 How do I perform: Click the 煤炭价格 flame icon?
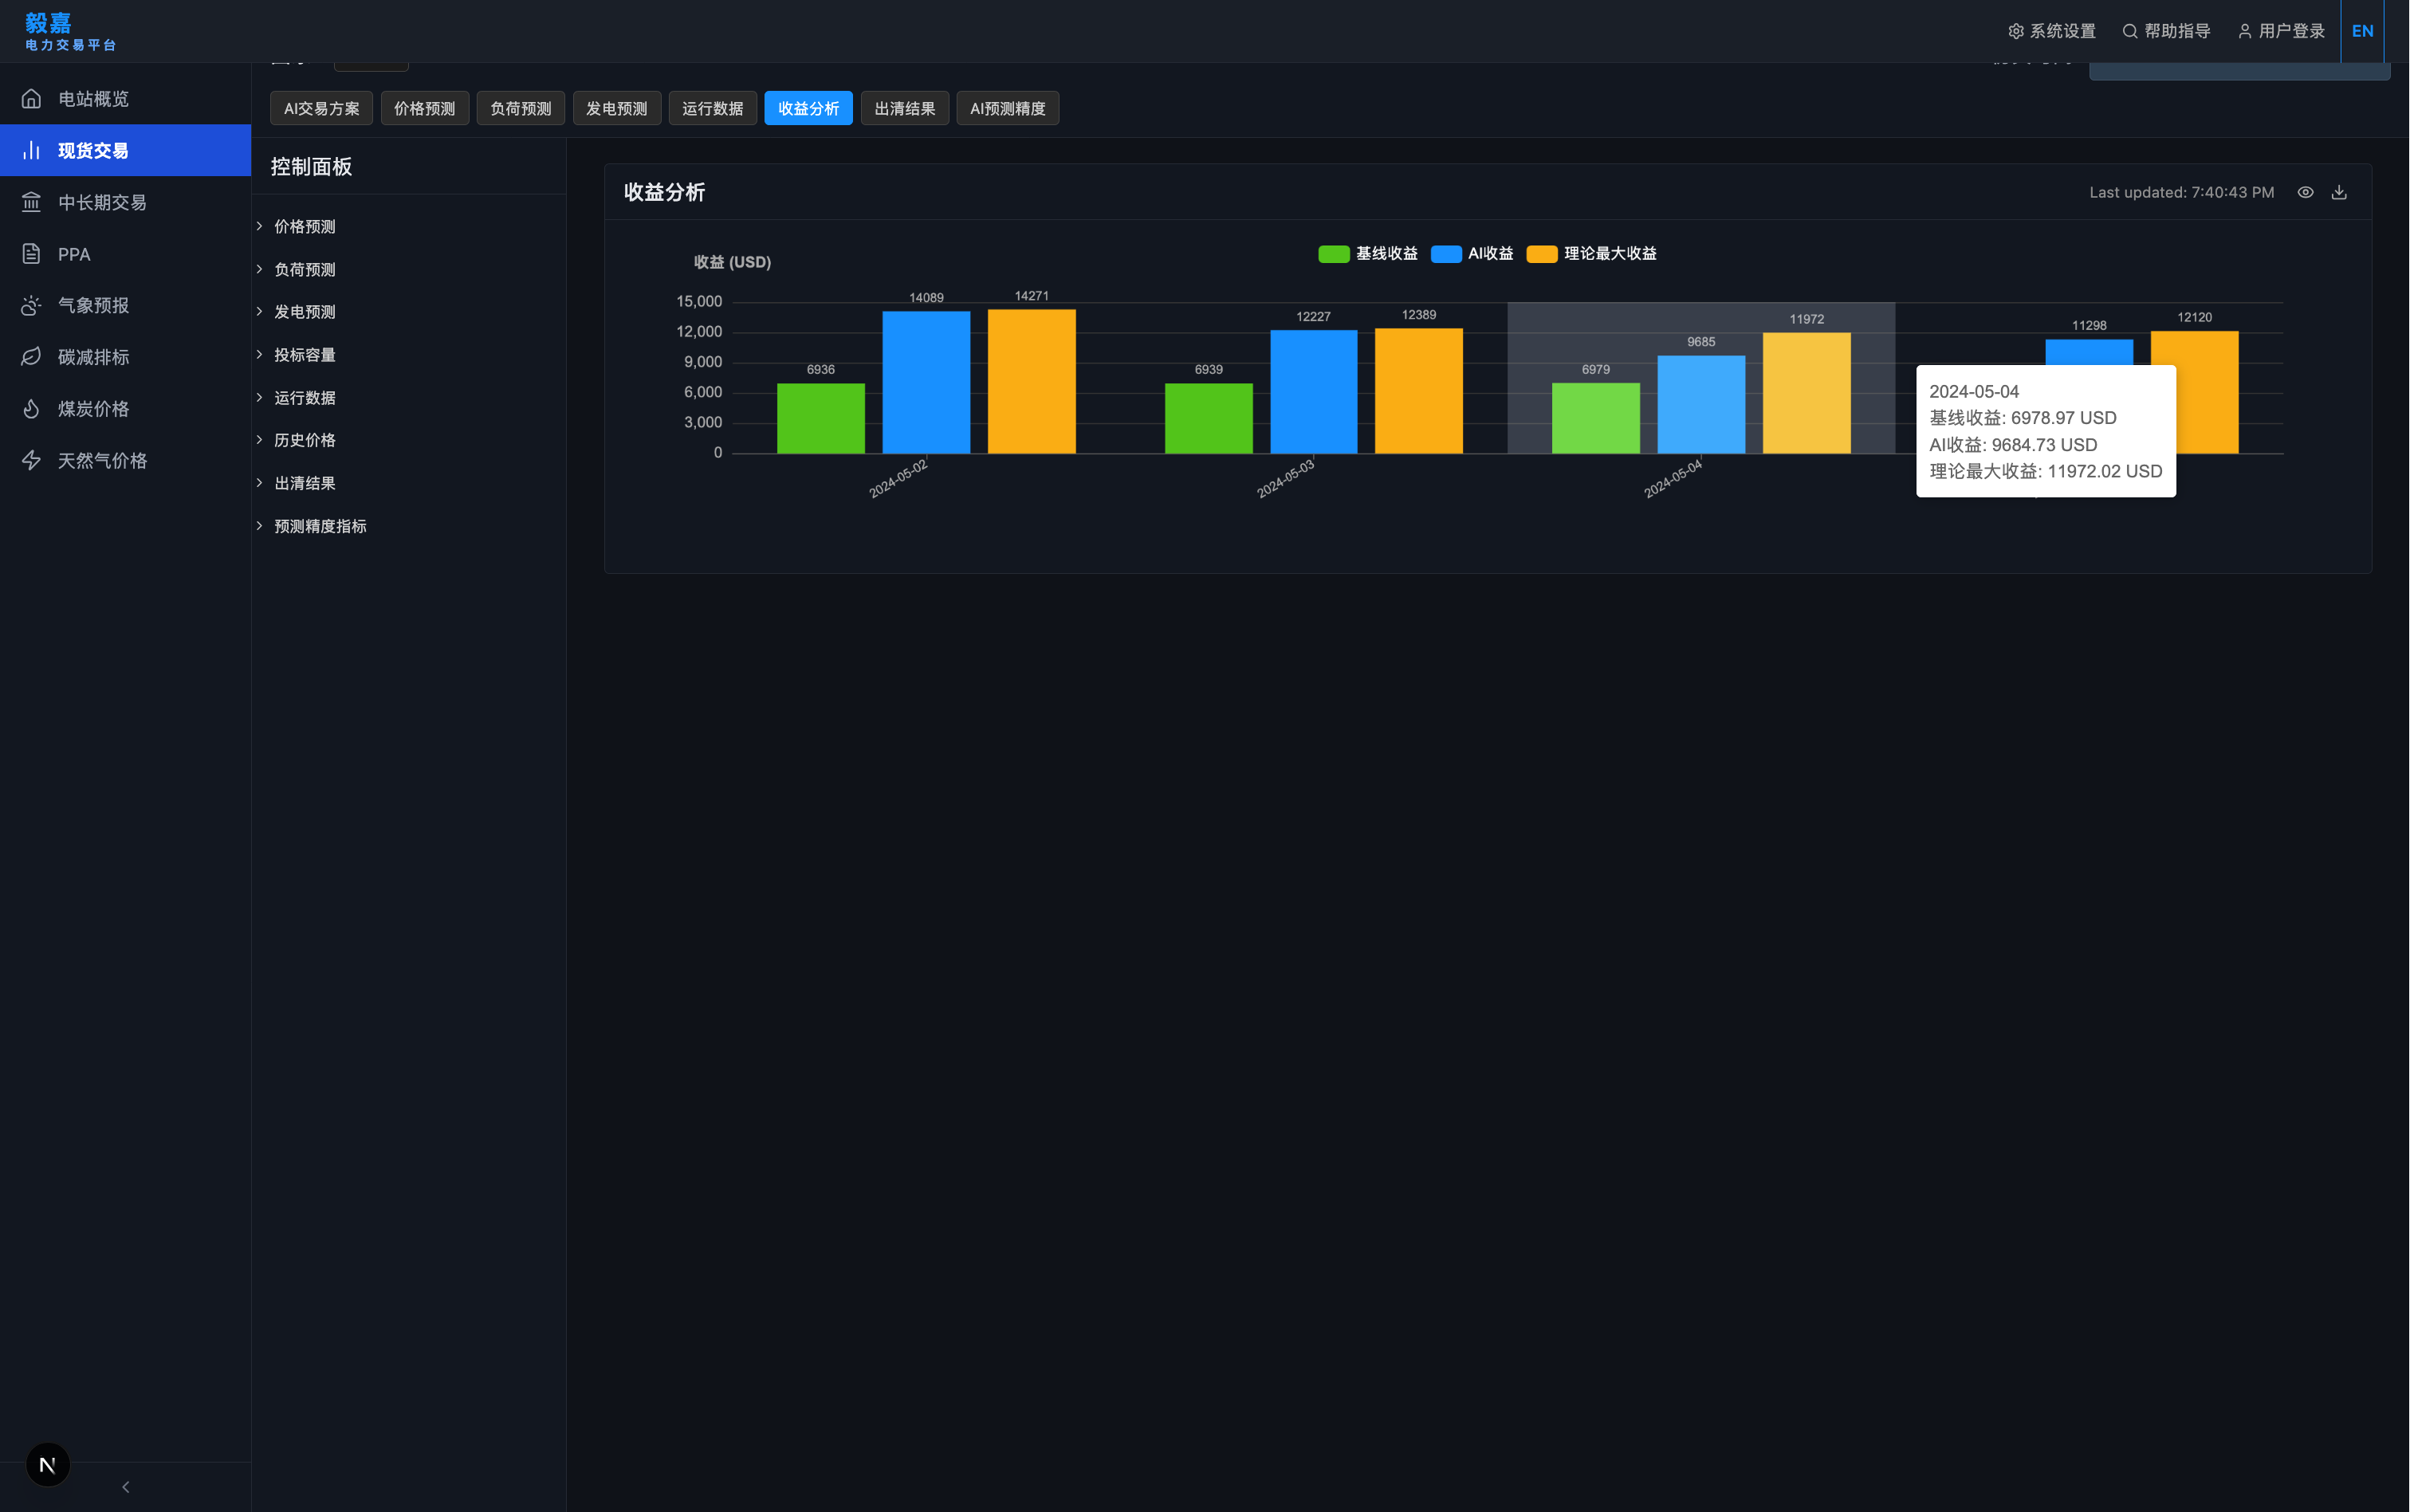click(x=31, y=409)
